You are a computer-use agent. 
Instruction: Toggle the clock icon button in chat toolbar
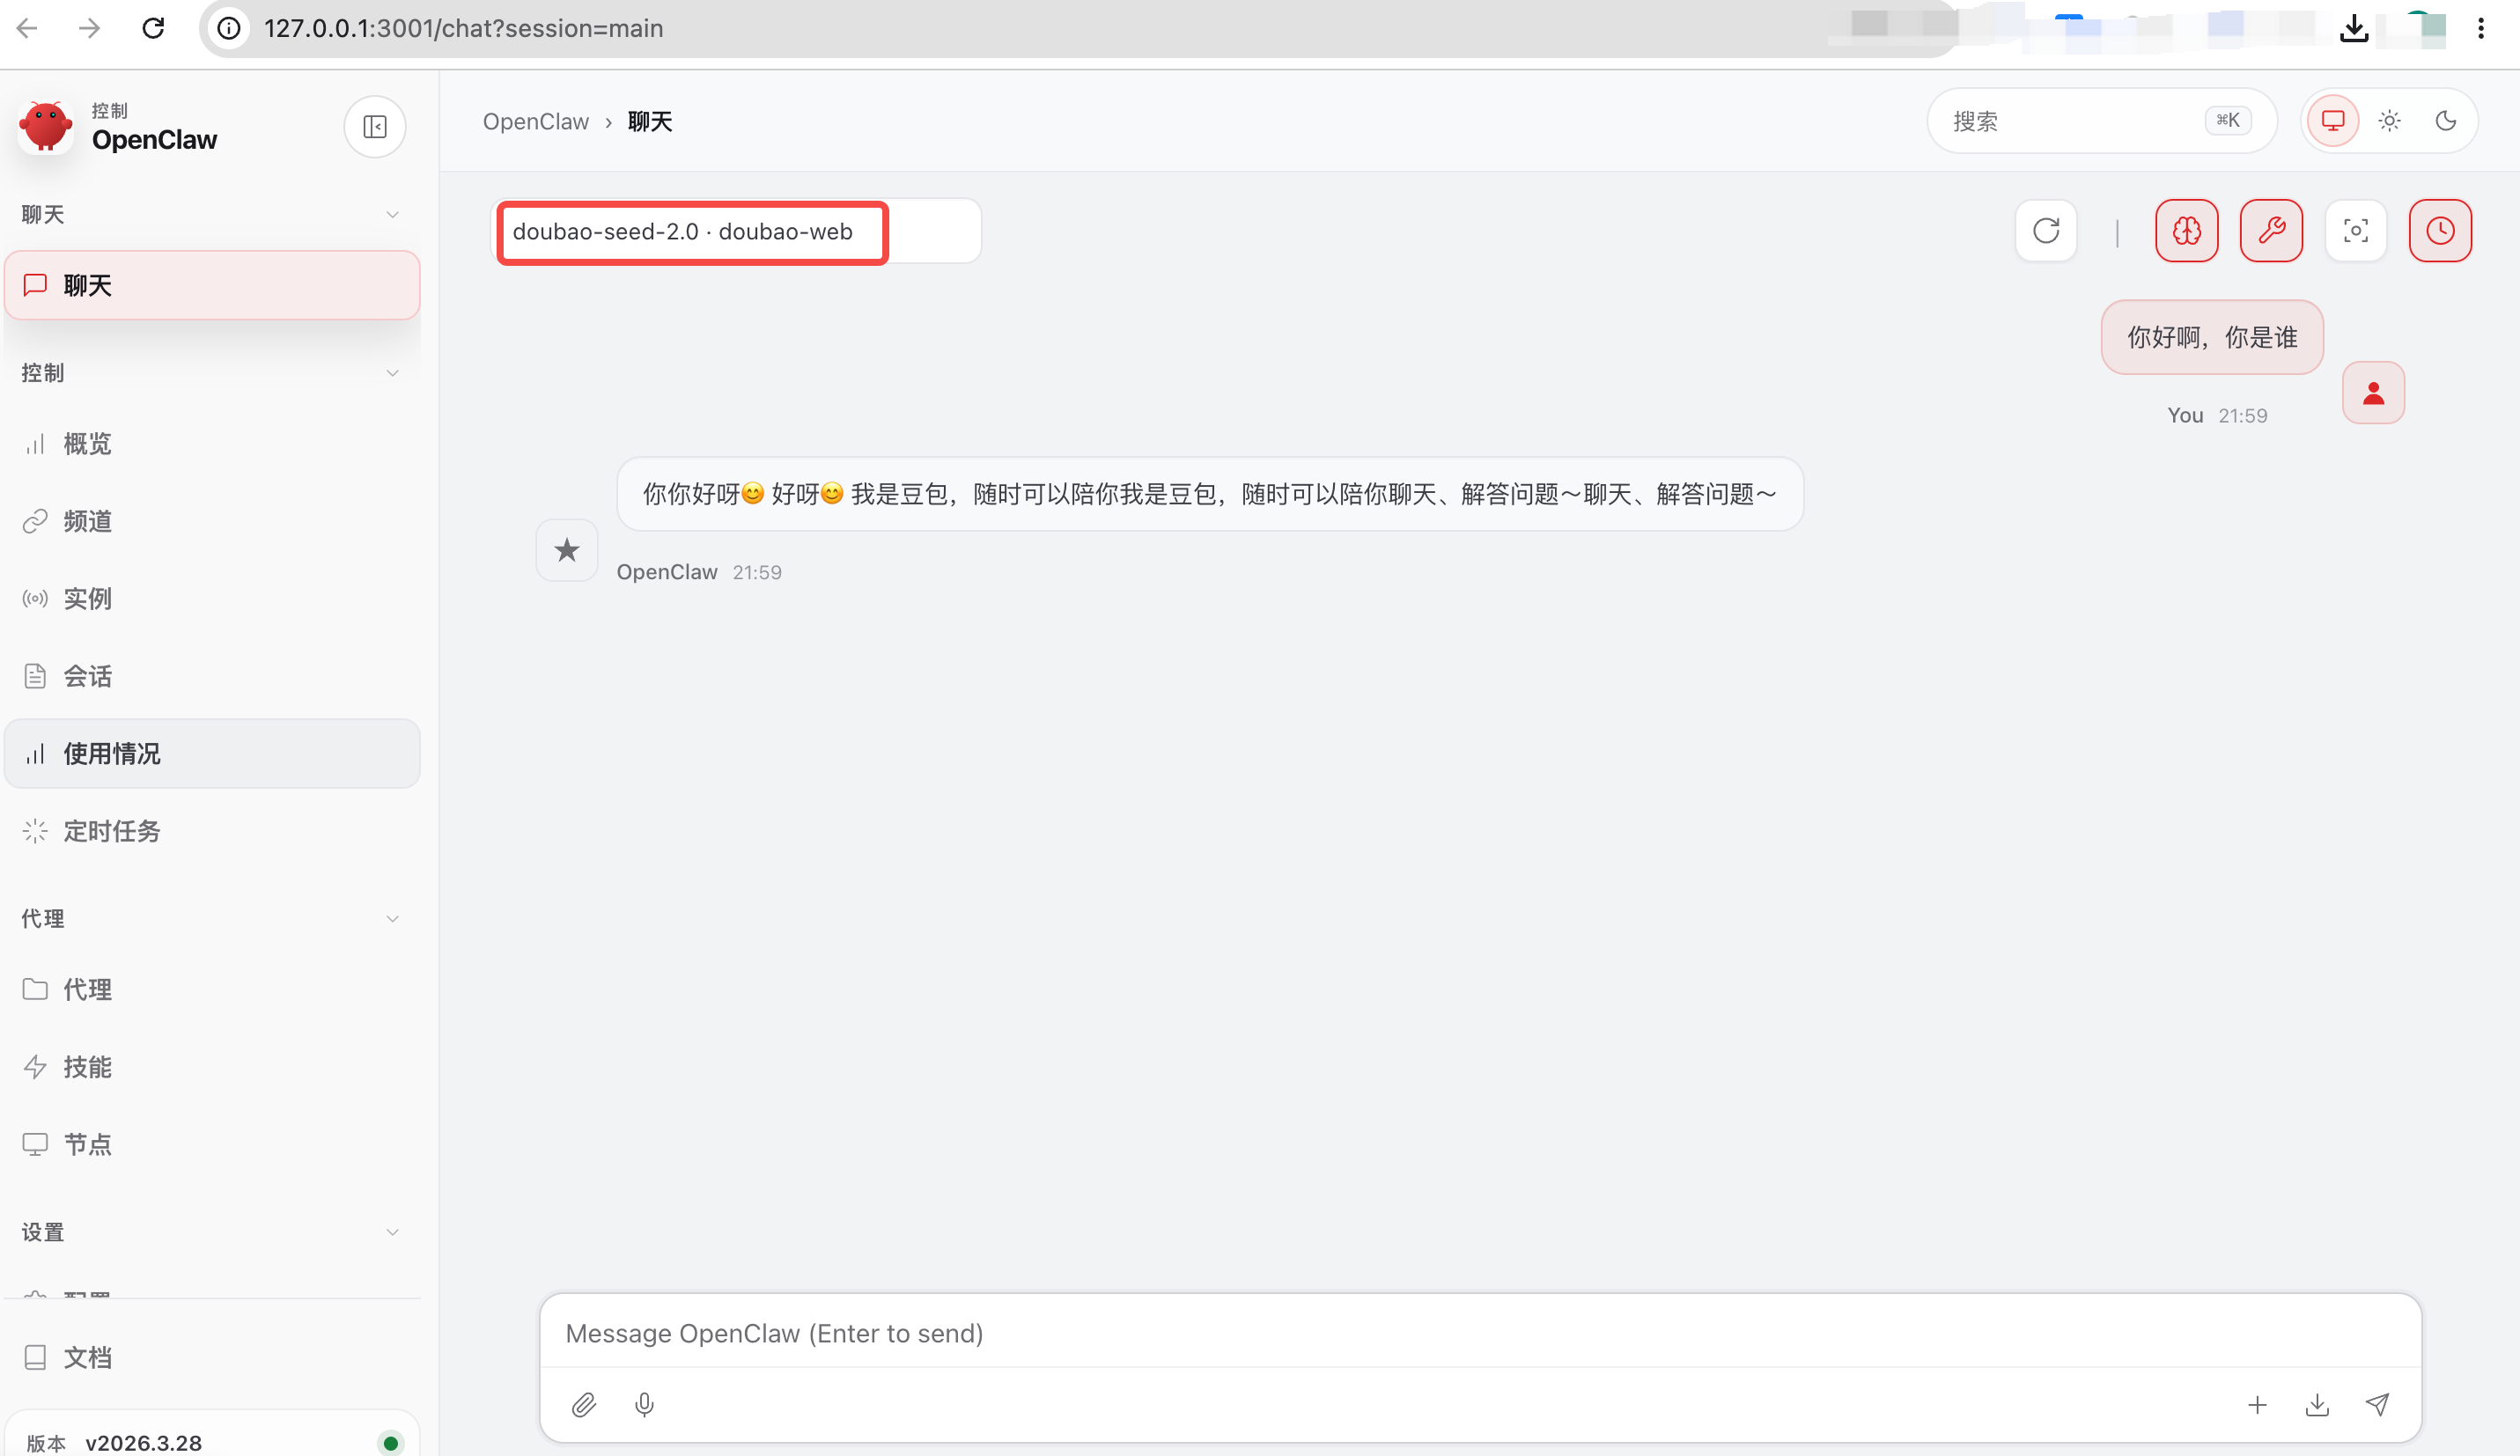coord(2440,231)
